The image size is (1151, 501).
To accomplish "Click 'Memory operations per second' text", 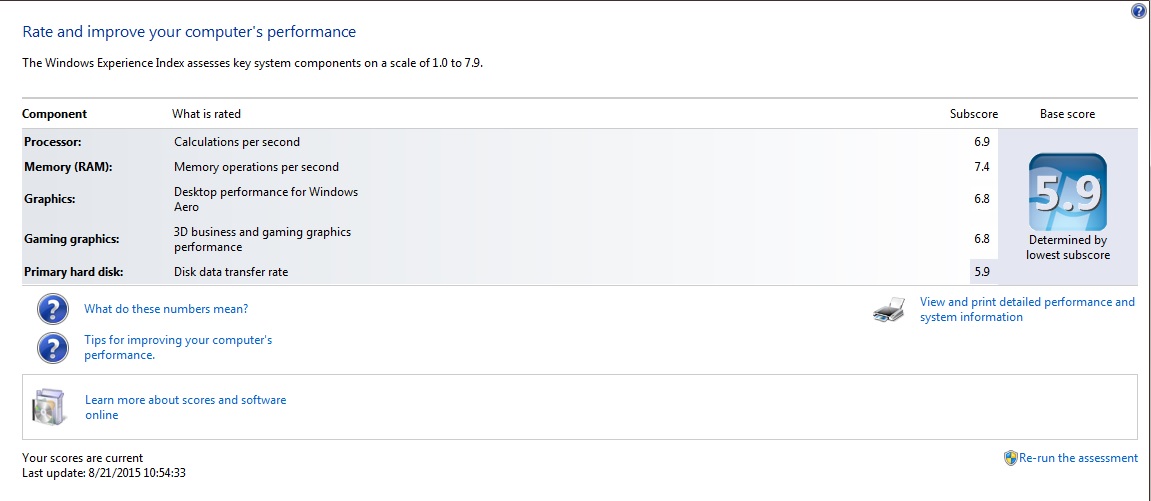I will tap(256, 167).
